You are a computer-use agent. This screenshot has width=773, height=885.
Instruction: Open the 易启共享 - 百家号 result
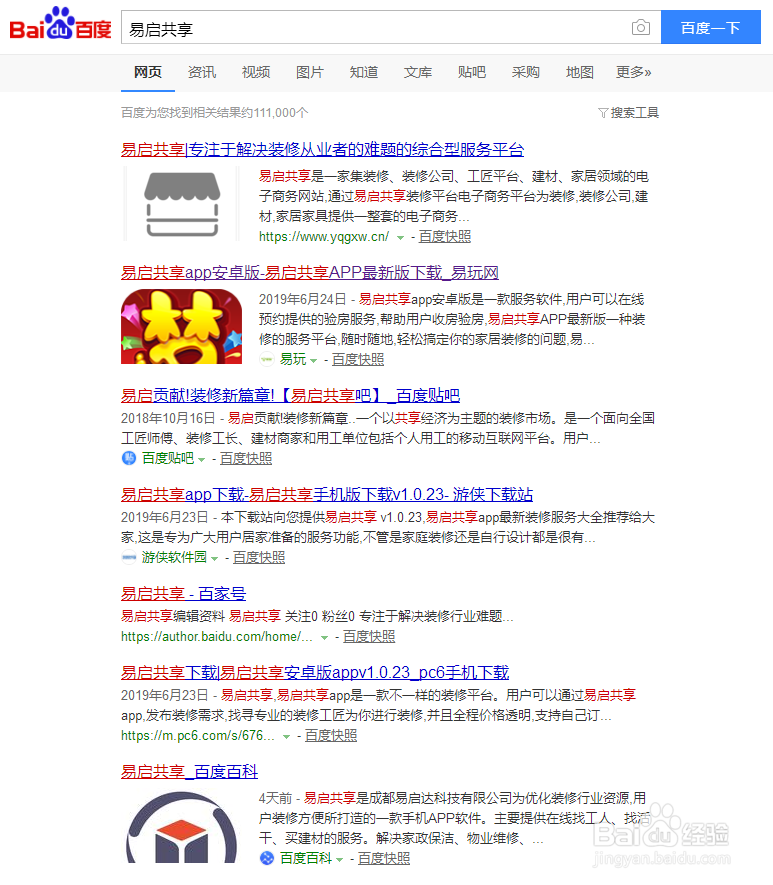(183, 594)
